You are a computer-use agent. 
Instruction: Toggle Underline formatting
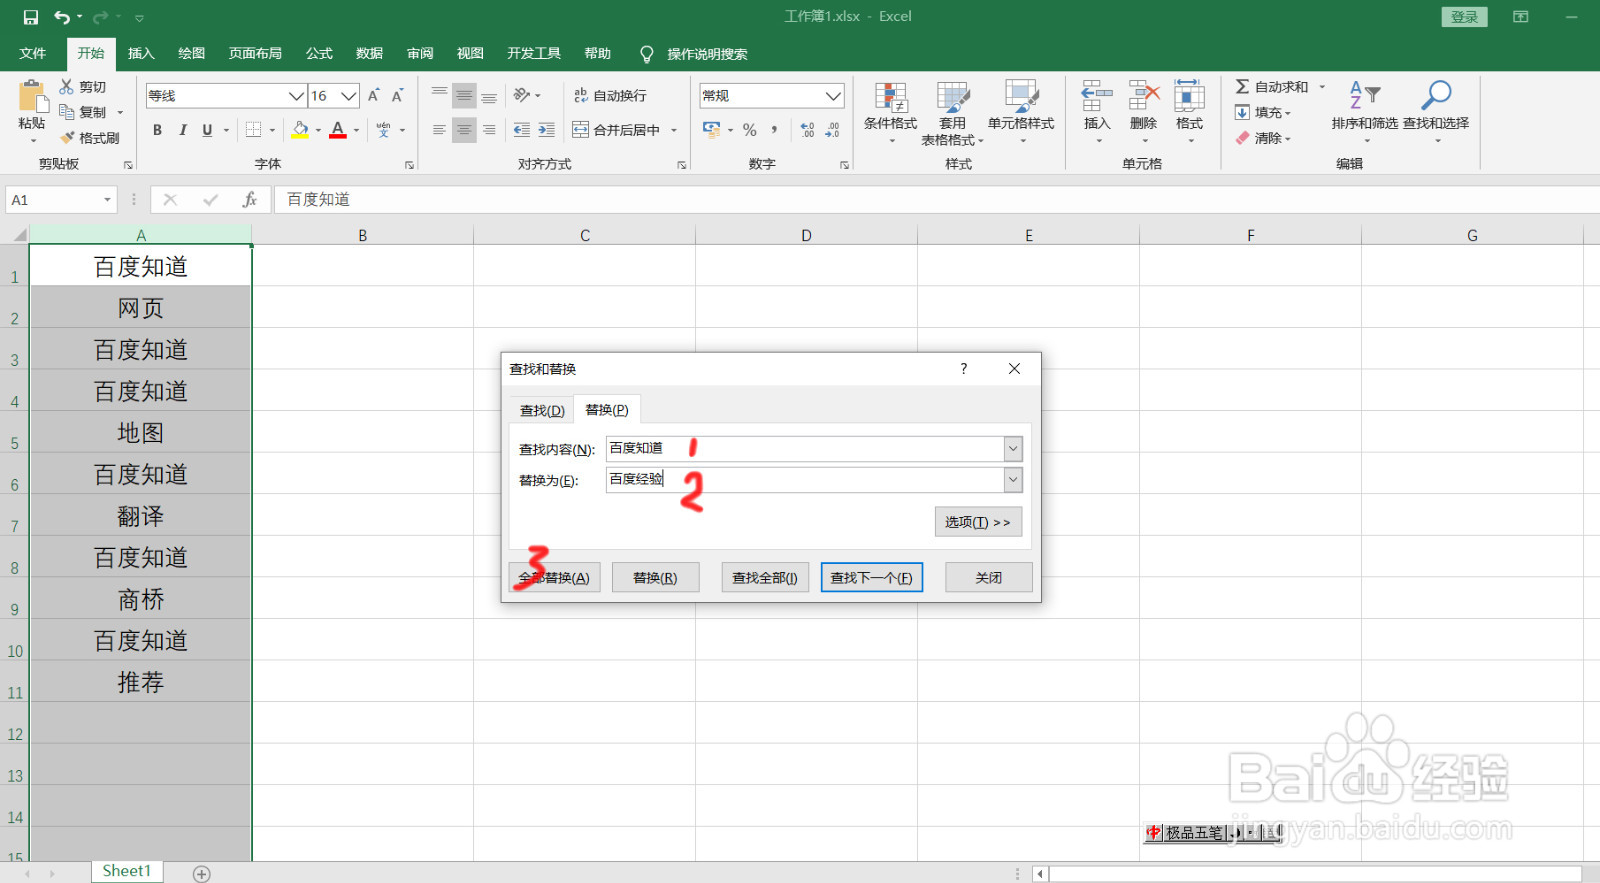click(207, 130)
